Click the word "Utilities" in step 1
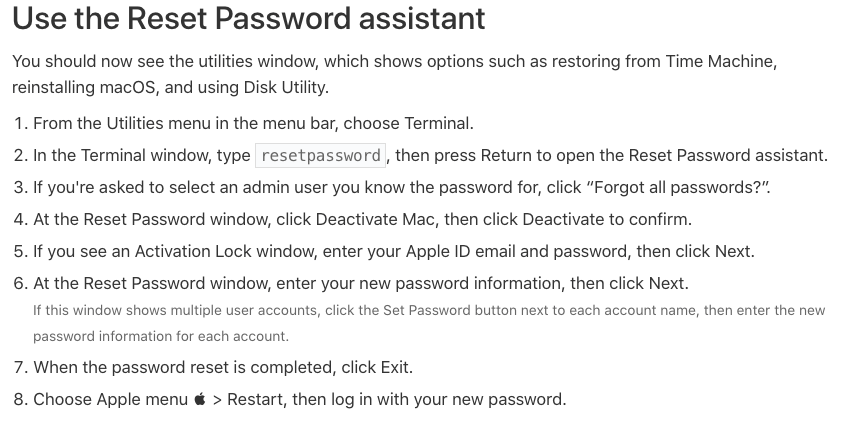 coord(135,123)
